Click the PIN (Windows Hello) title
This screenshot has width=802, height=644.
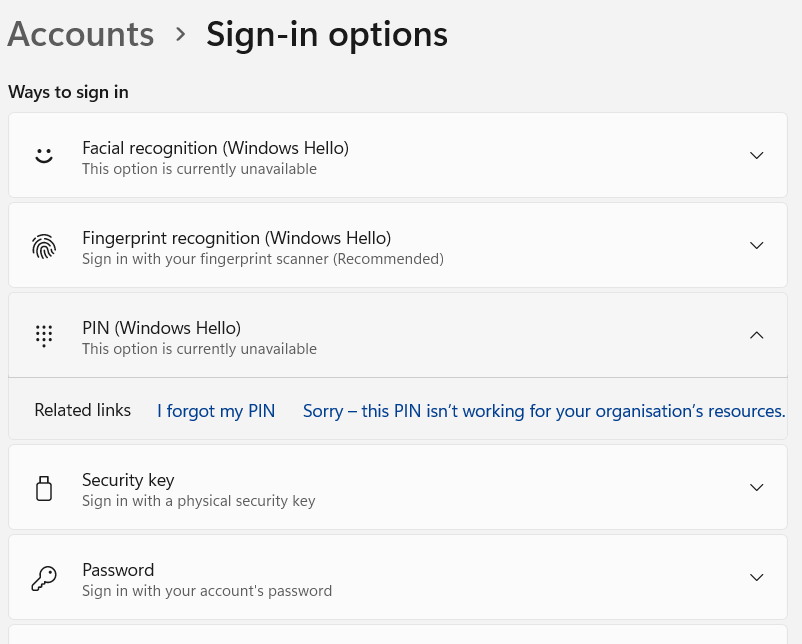tap(161, 328)
